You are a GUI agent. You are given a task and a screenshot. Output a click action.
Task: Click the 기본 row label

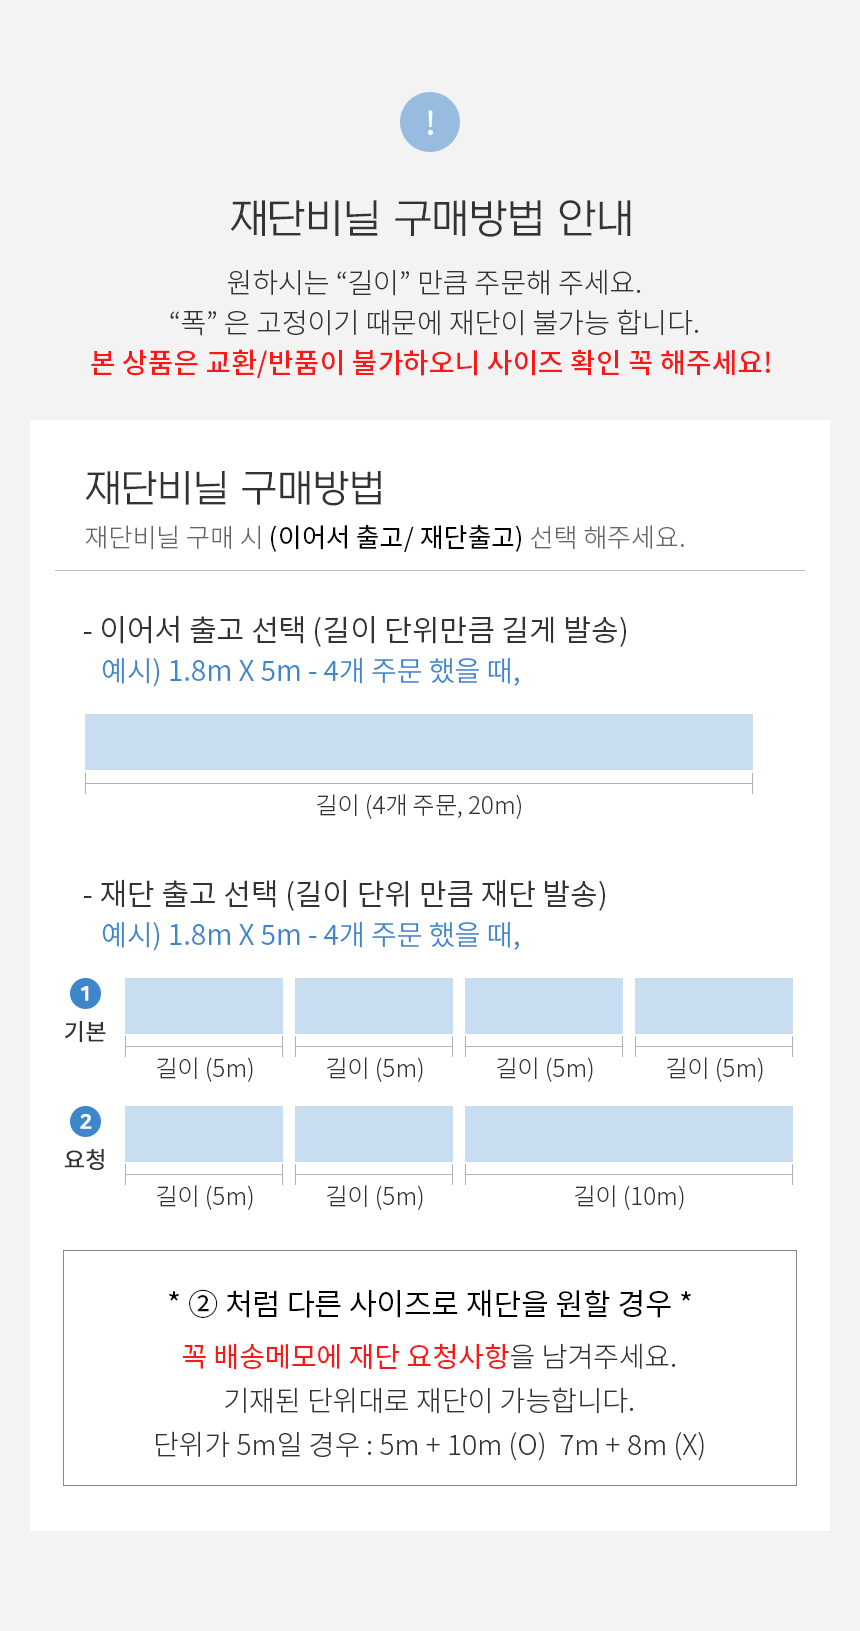pos(85,1032)
